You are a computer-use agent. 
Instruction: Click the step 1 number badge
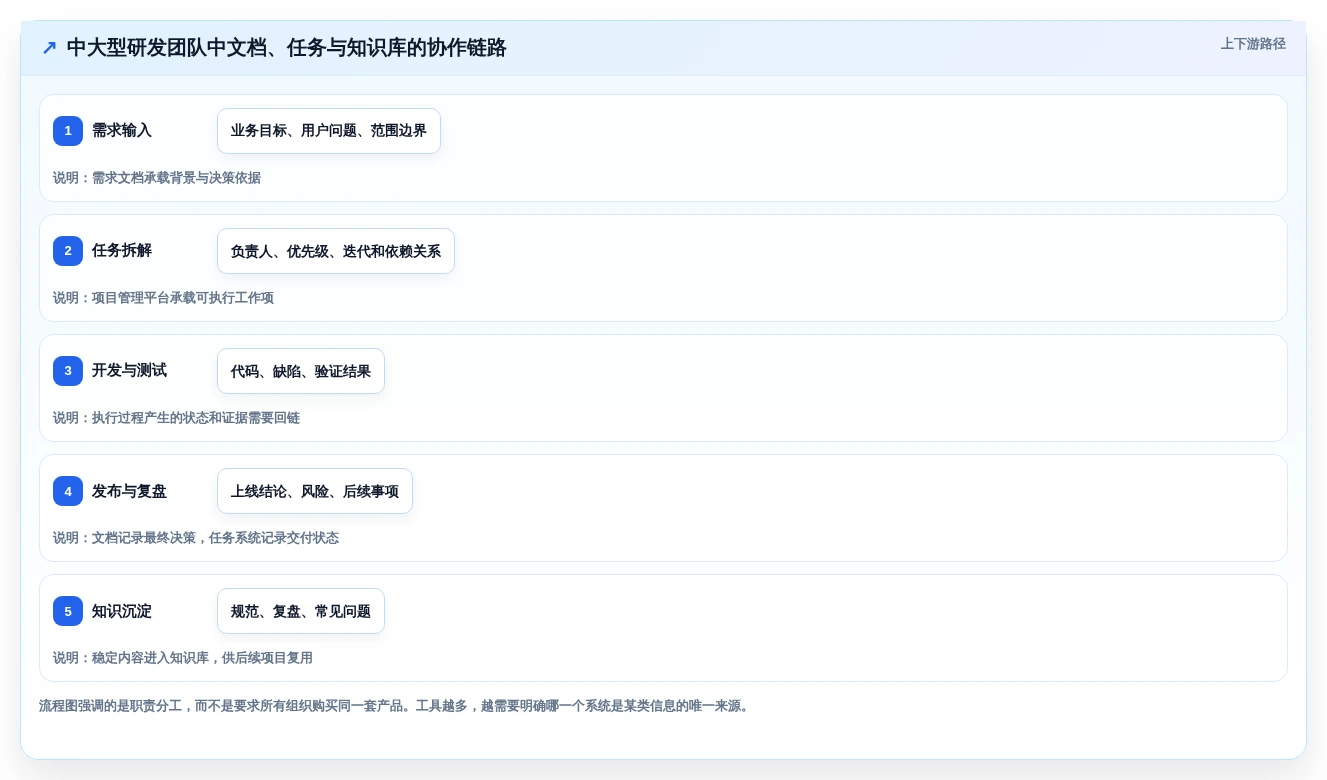68,131
